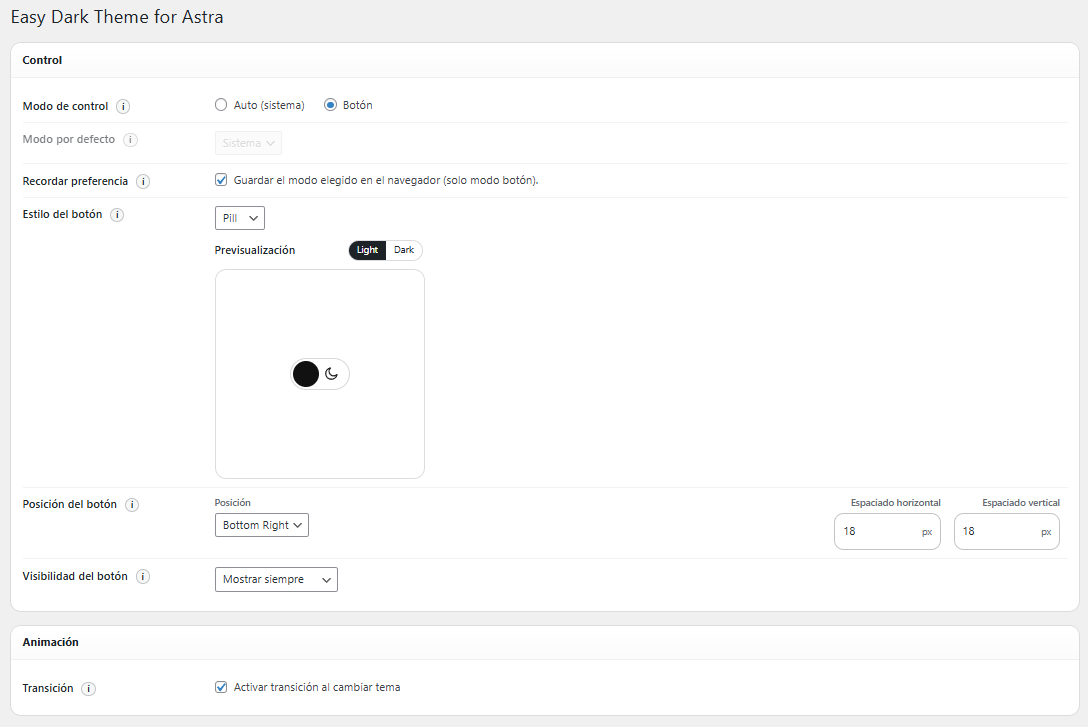
Task: Switch preview to Dark tab
Action: [404, 250]
